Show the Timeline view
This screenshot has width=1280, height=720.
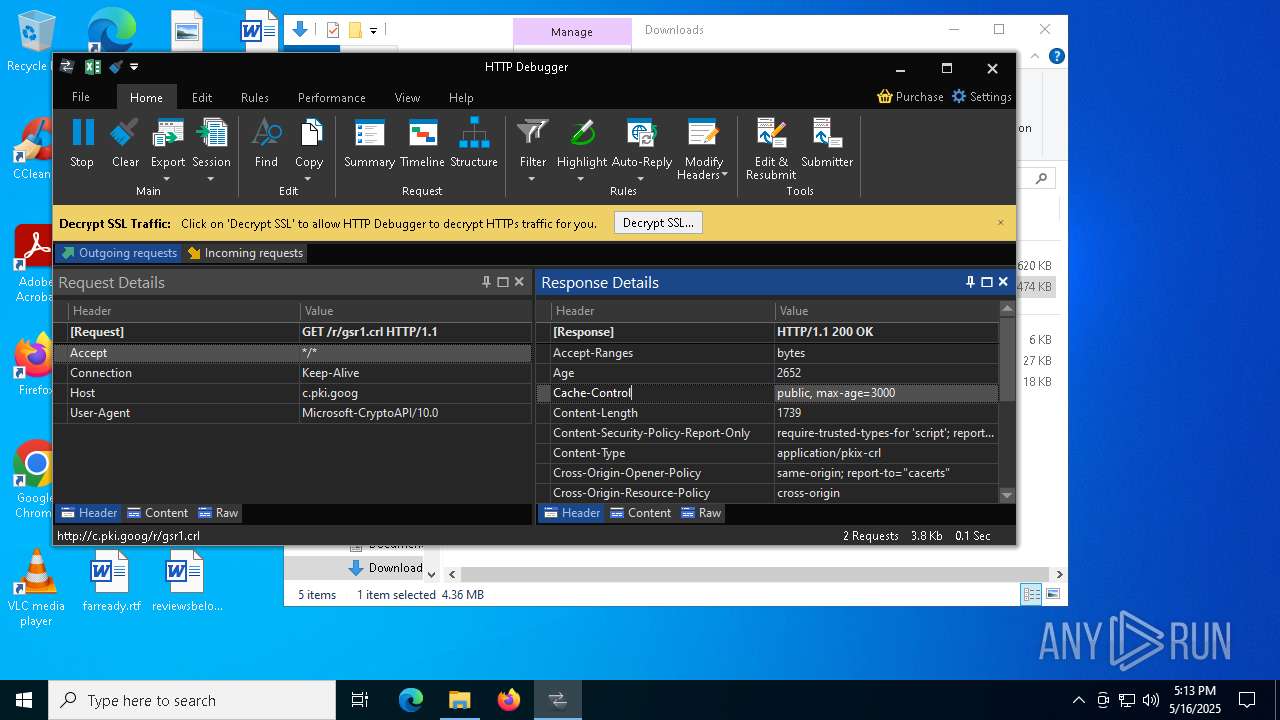(422, 143)
